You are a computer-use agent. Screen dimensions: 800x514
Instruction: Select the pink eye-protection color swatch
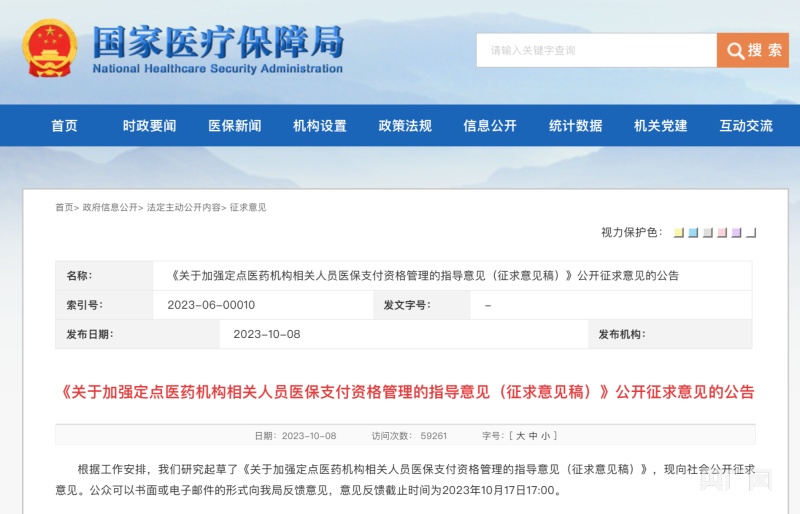point(722,233)
